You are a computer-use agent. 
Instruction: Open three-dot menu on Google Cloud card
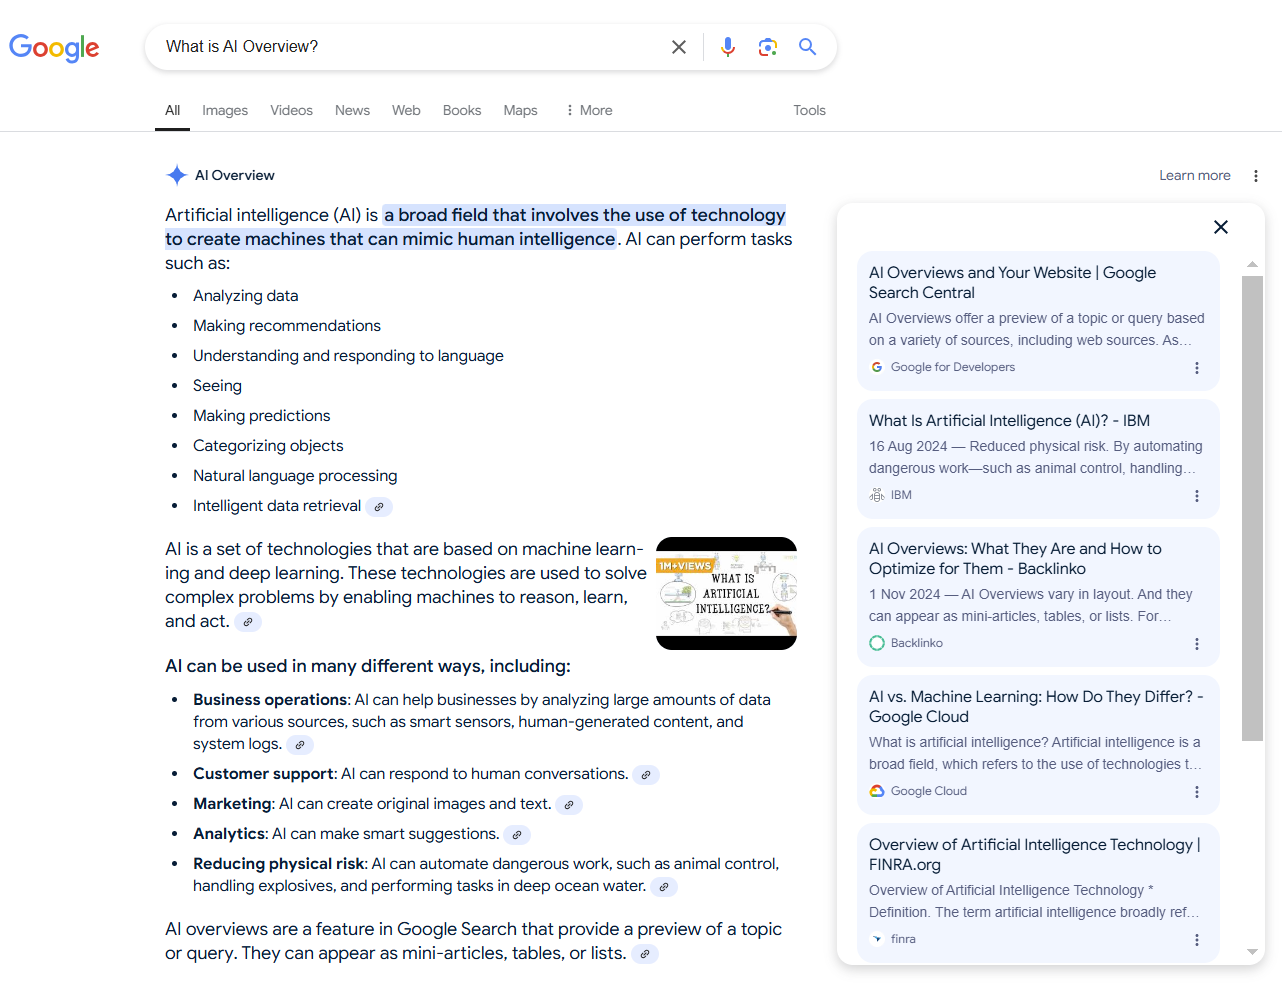point(1197,792)
